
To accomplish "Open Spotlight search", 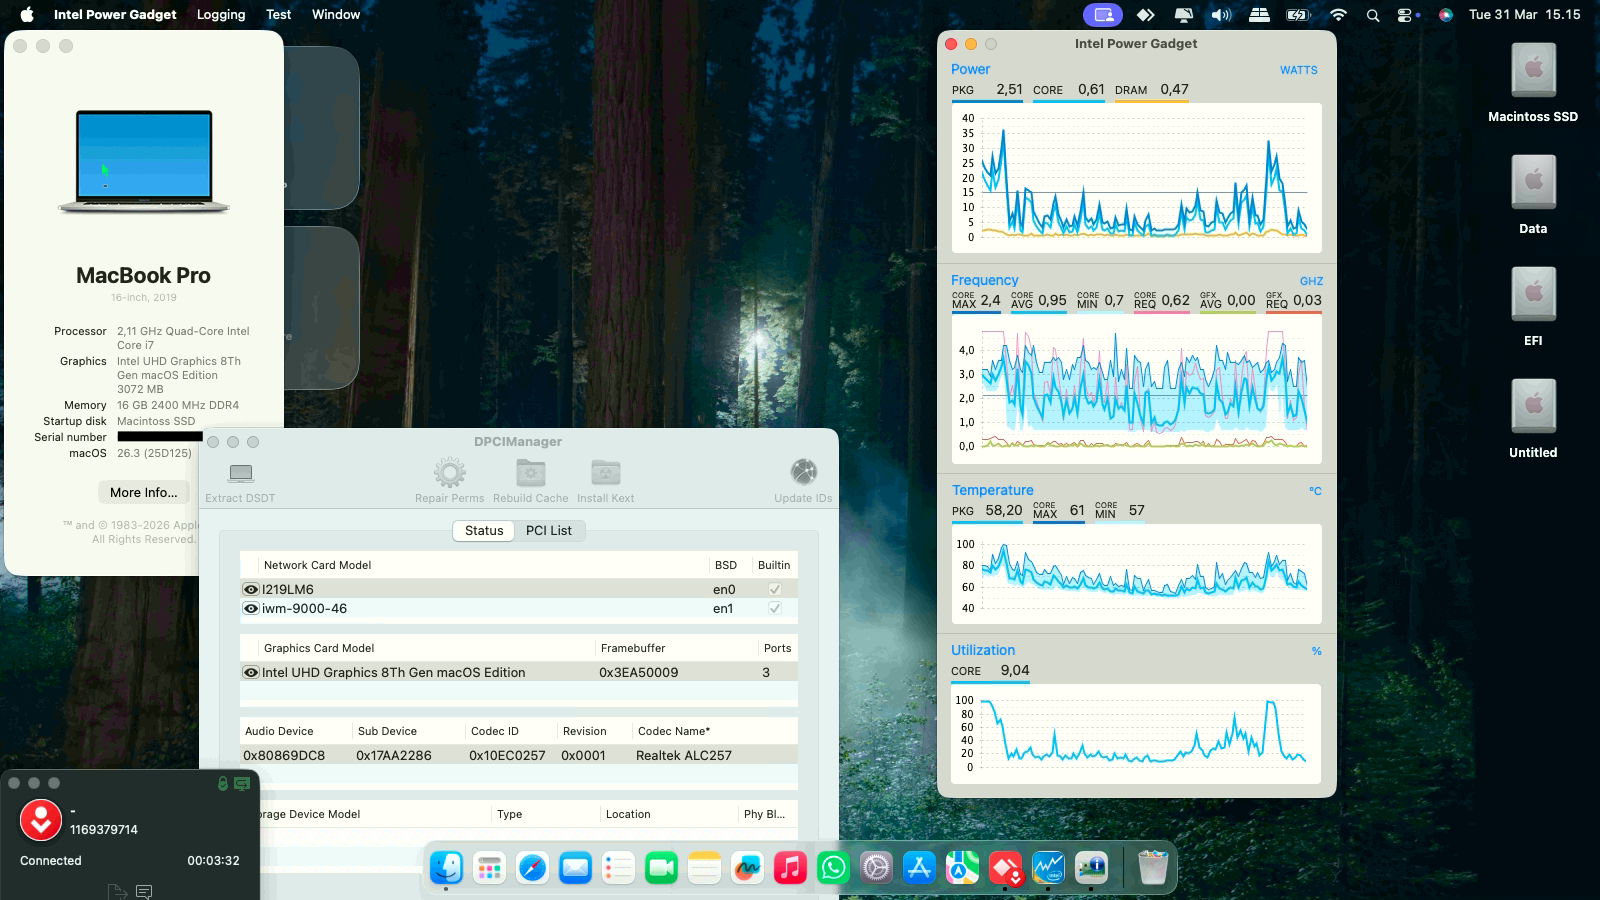I will pyautogui.click(x=1373, y=14).
